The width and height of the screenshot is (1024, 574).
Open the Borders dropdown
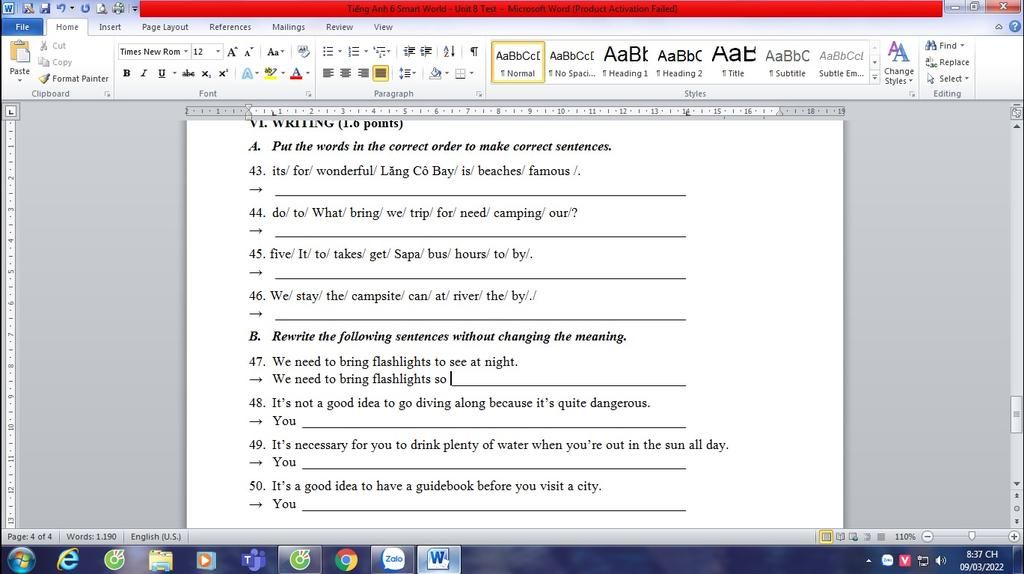point(471,73)
